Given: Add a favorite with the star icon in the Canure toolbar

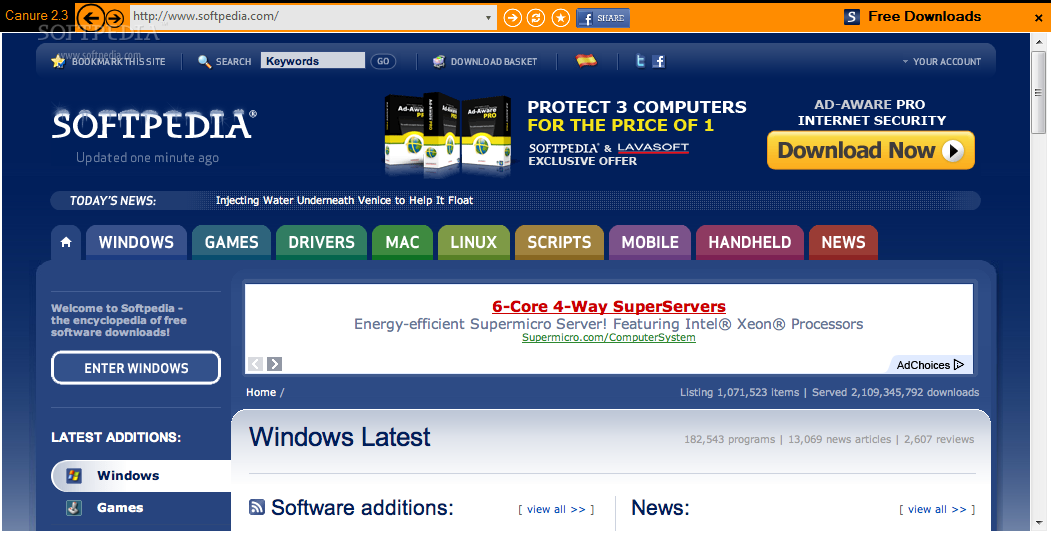Looking at the screenshot, I should point(561,17).
